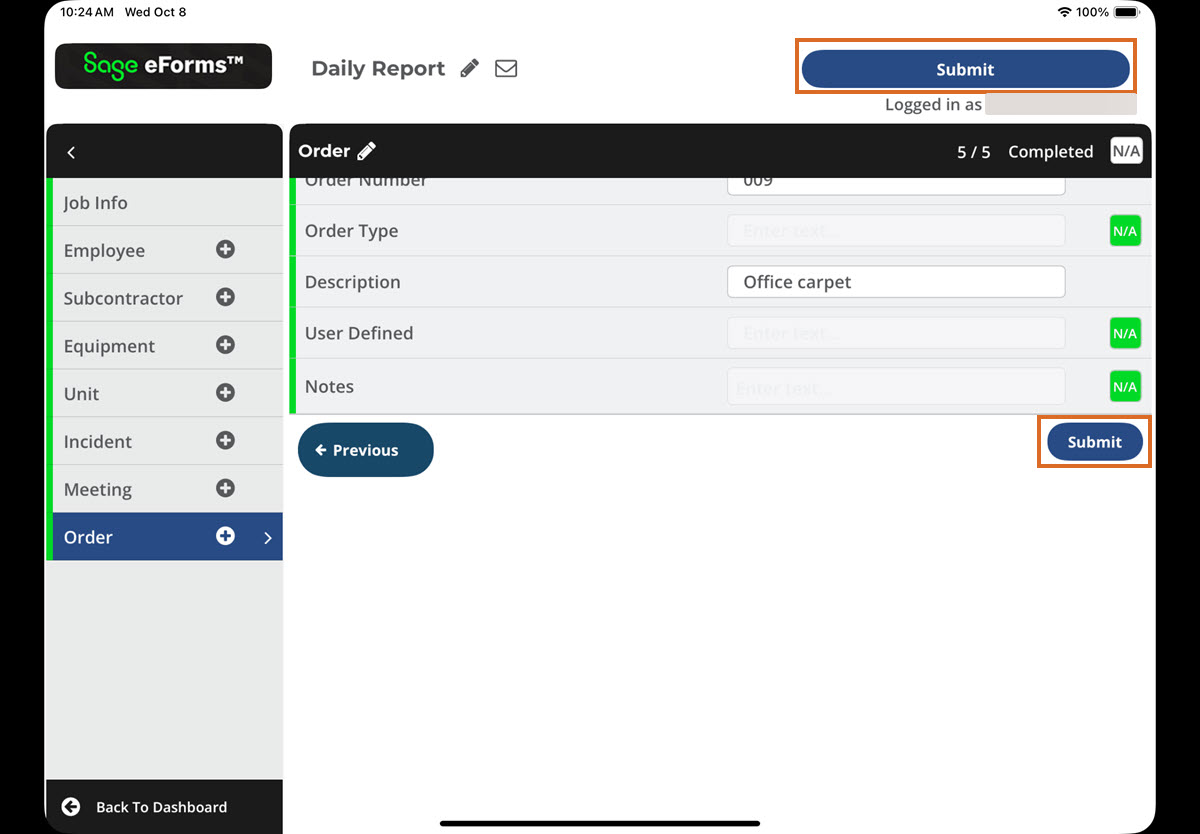Toggle section N/A in Order header bar
This screenshot has height=834, width=1200.
tap(1126, 151)
